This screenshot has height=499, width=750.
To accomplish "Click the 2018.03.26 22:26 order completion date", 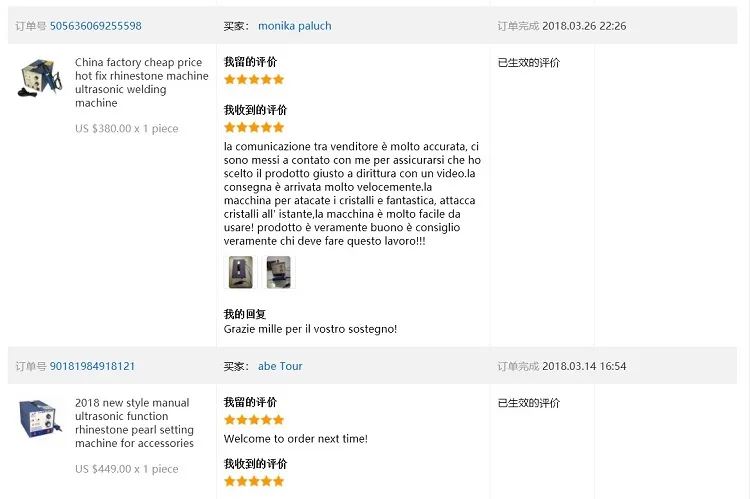I will point(584,26).
